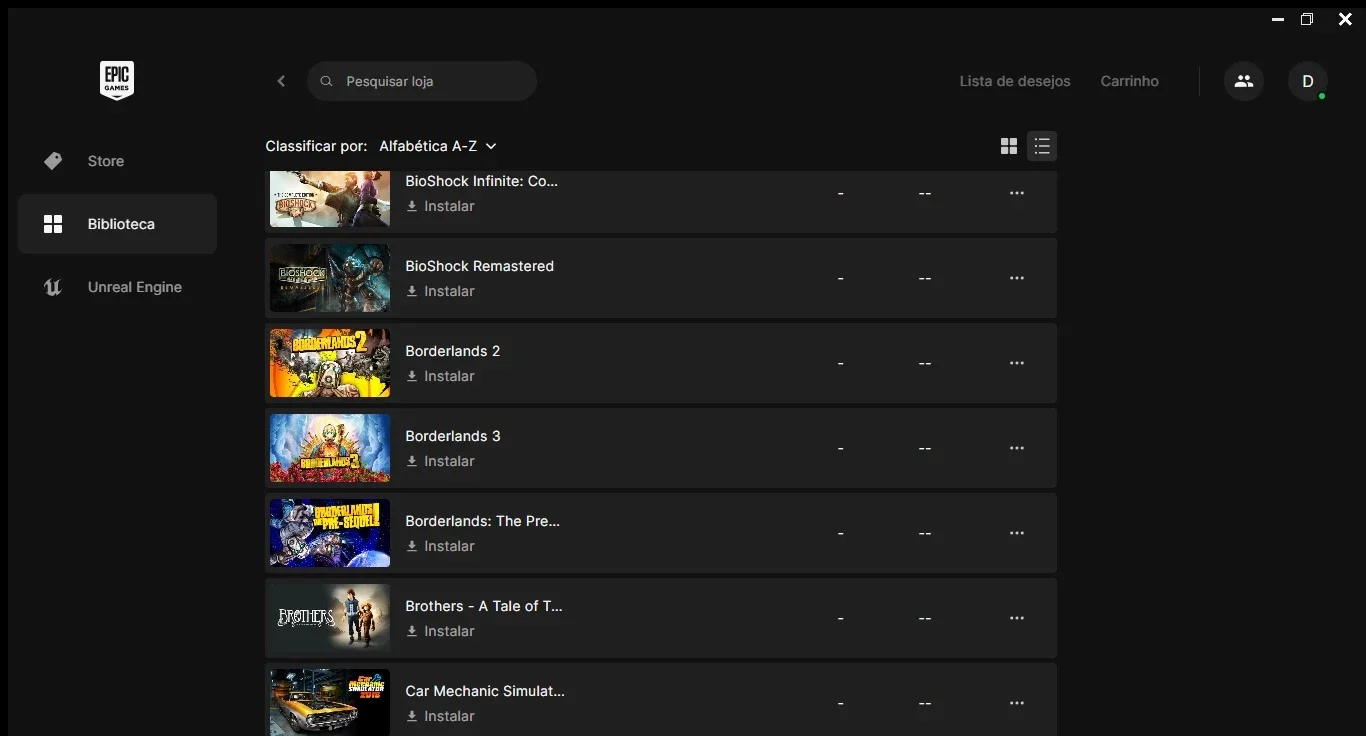
Task: Switch to grid view
Action: click(1009, 147)
